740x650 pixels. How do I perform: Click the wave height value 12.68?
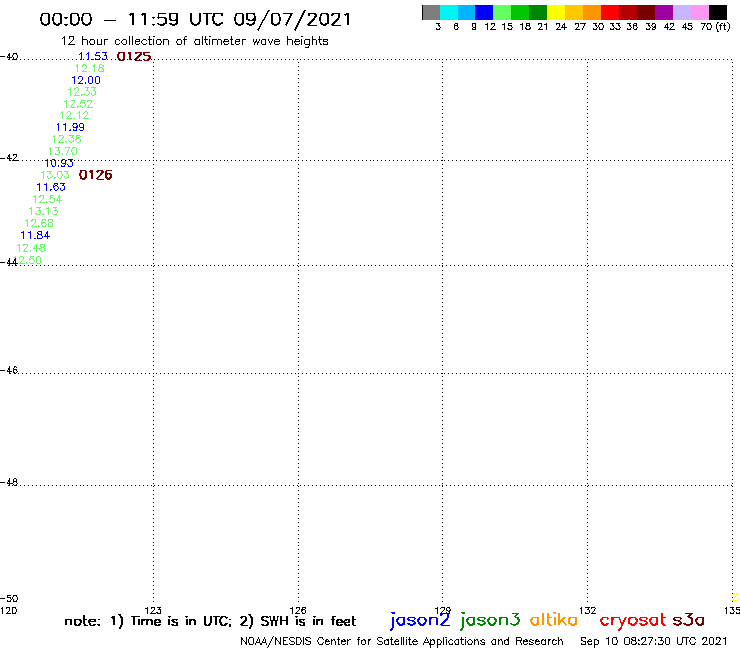[x=39, y=223]
